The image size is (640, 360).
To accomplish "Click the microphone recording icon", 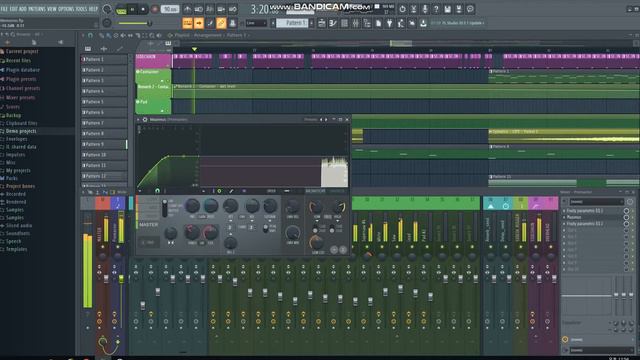I will coord(425,9).
